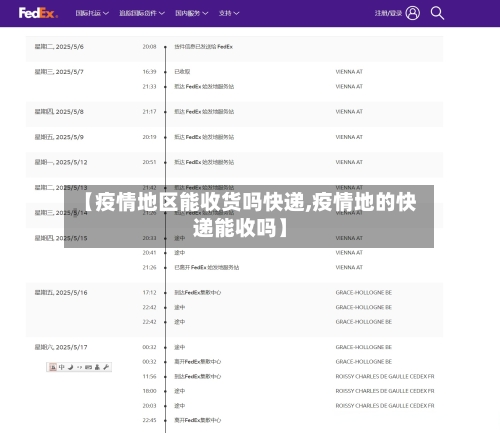Image resolution: width=500 pixels, height=433 pixels.
Task: Open the IME soft keyboard icon
Action: [x=88, y=367]
